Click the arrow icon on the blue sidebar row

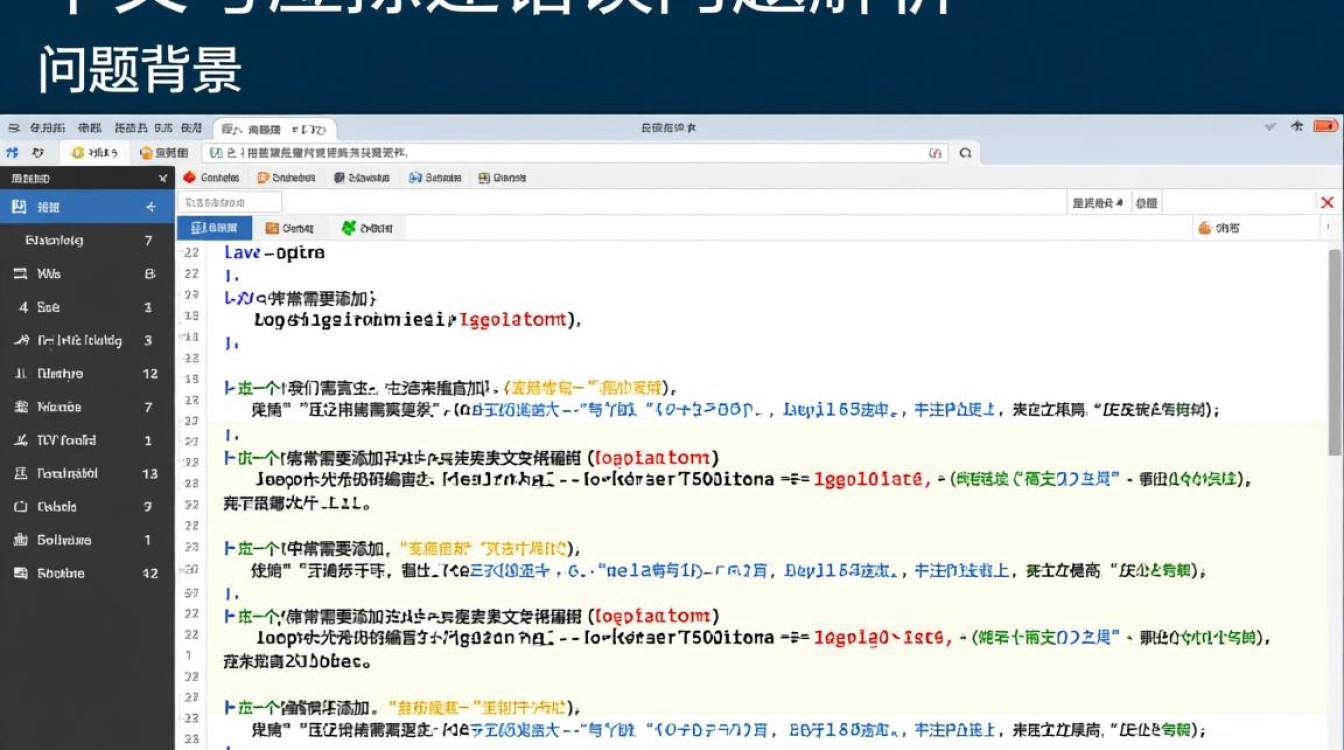tap(151, 207)
